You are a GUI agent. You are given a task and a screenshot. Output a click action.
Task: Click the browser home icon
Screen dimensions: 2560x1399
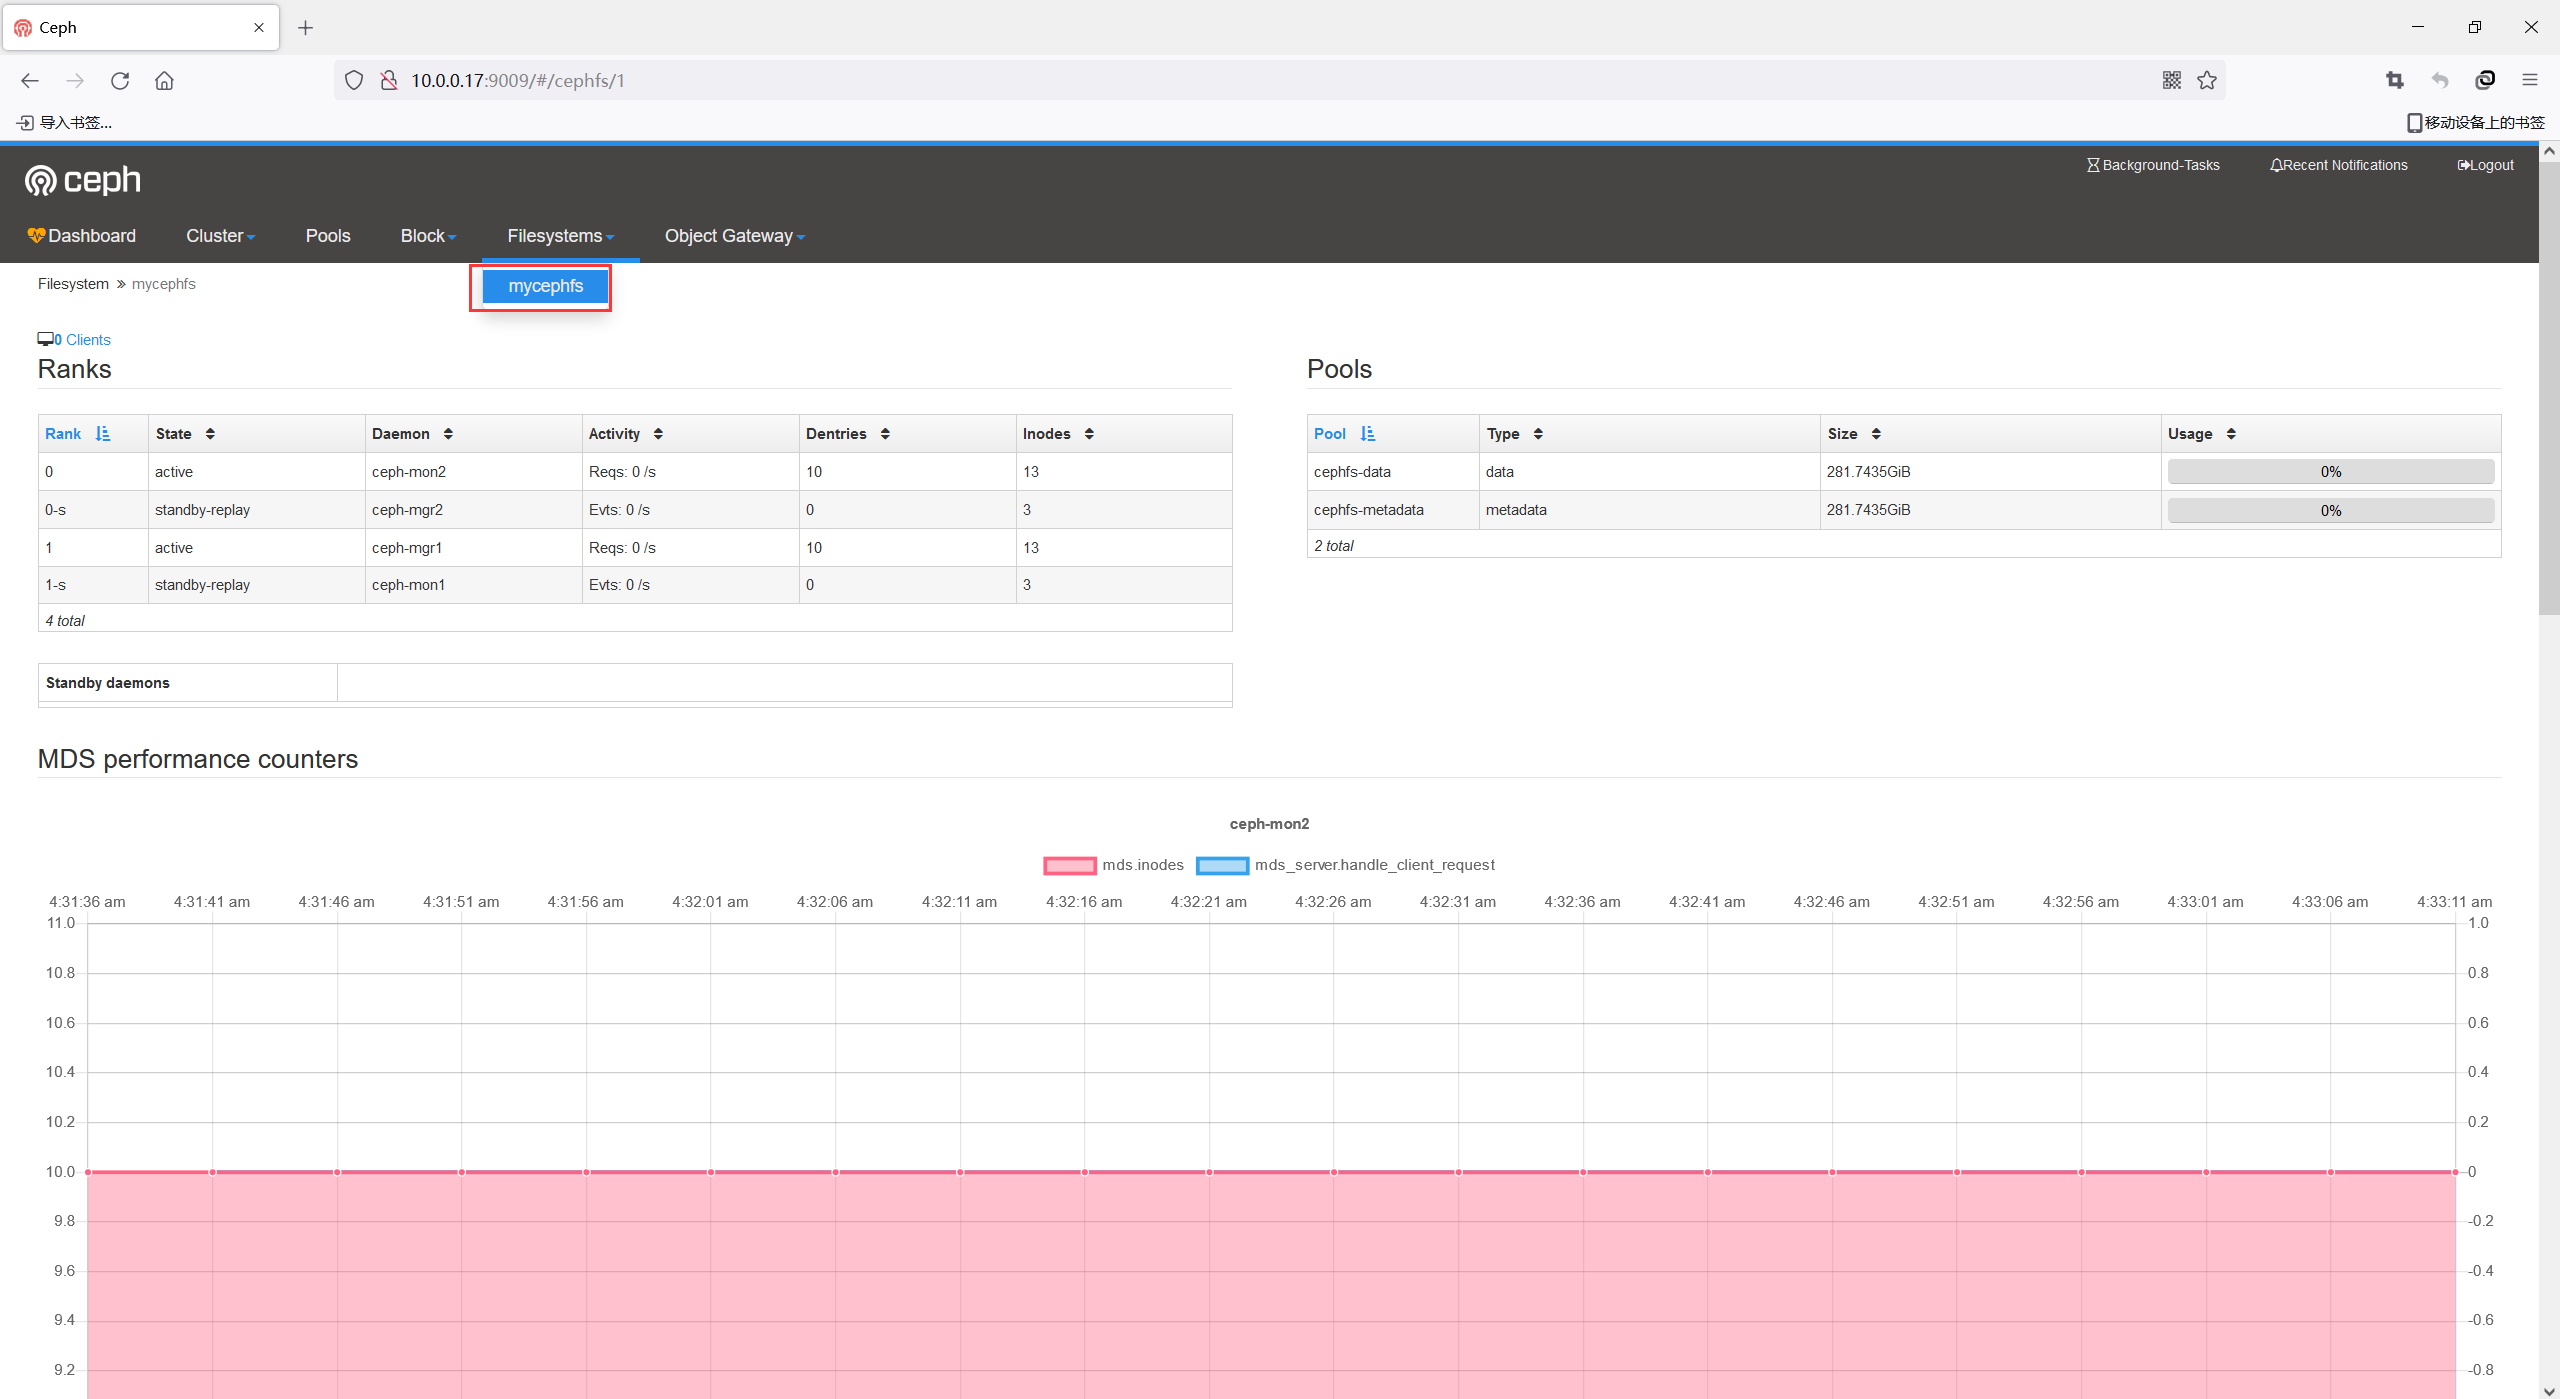165,80
